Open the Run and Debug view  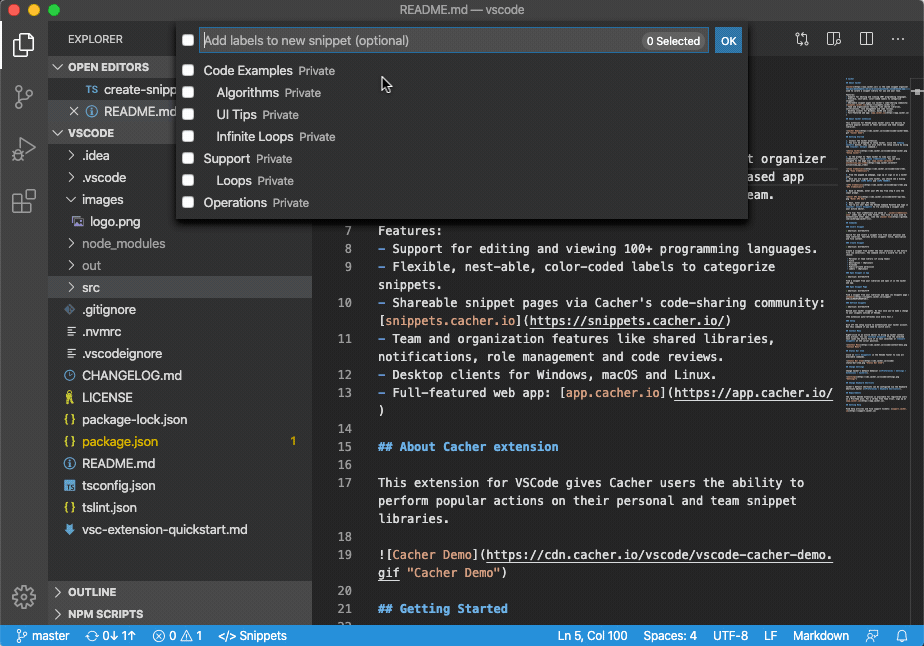pyautogui.click(x=24, y=149)
